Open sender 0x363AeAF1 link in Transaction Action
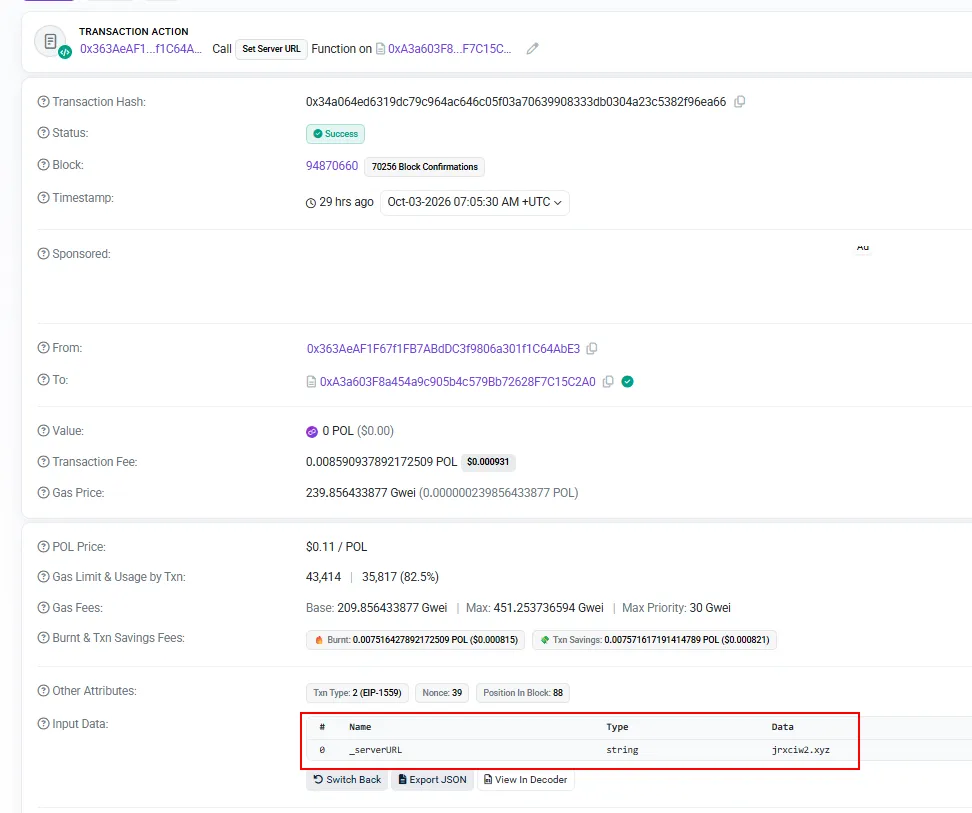This screenshot has width=972, height=813. pos(141,49)
